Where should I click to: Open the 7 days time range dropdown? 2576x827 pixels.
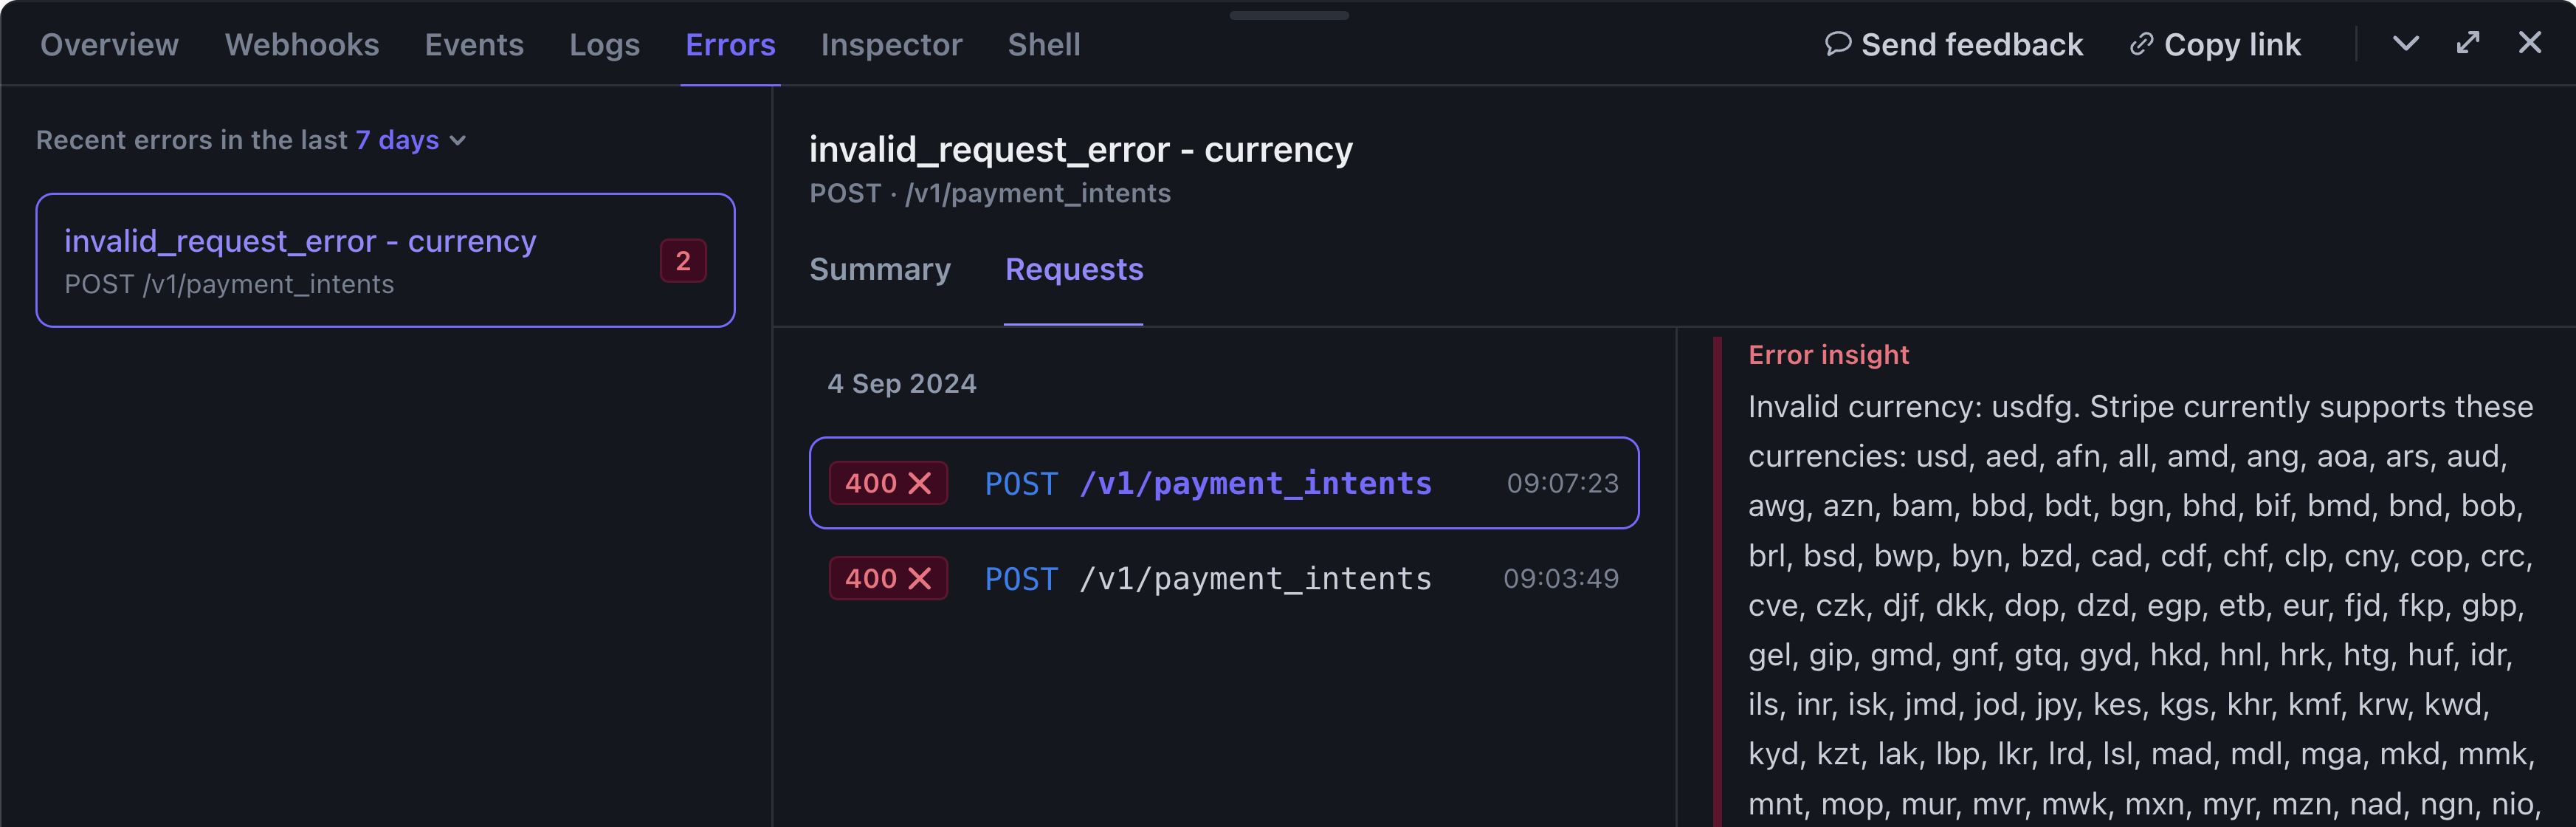point(411,140)
